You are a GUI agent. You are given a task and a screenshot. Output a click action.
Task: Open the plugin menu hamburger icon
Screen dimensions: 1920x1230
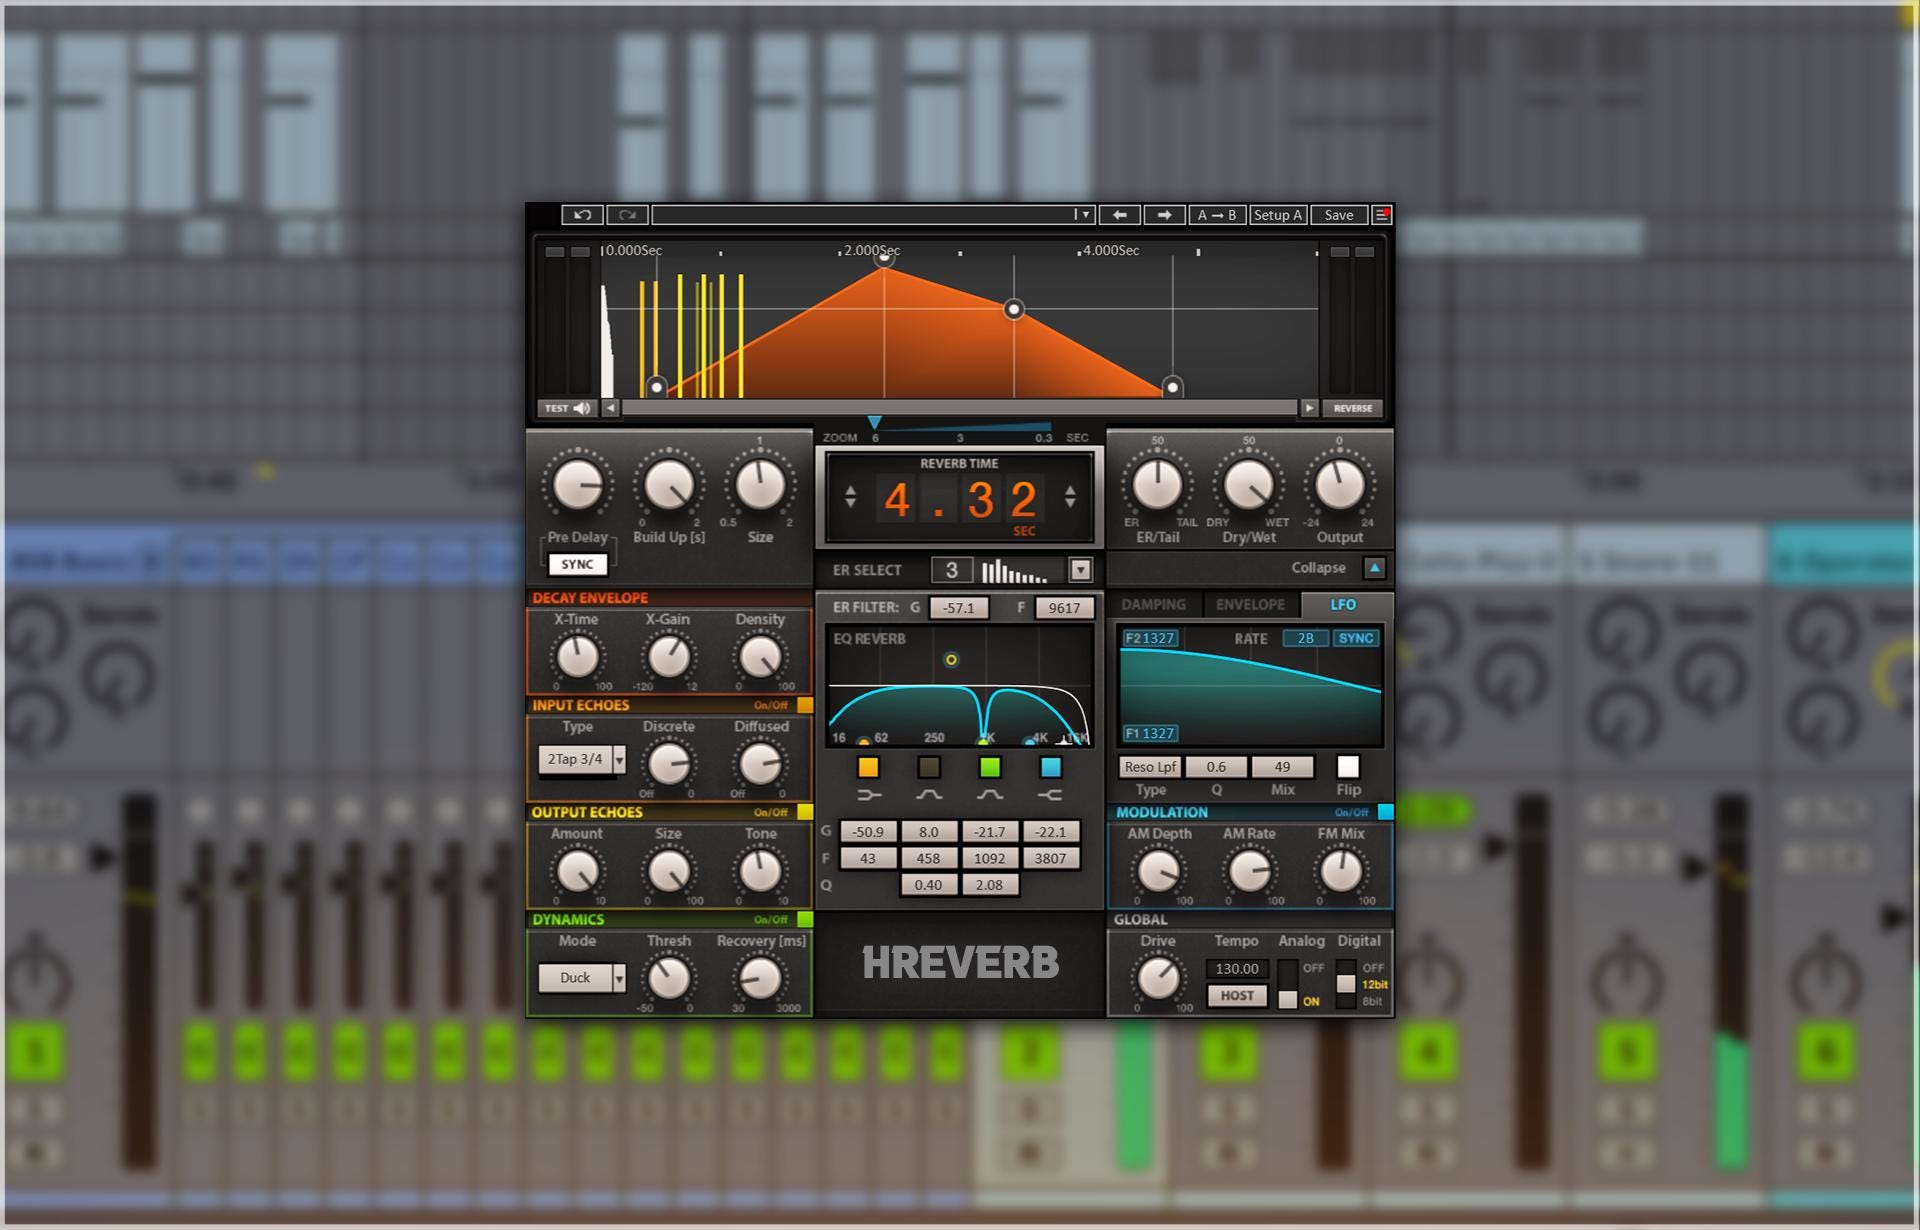[1382, 215]
